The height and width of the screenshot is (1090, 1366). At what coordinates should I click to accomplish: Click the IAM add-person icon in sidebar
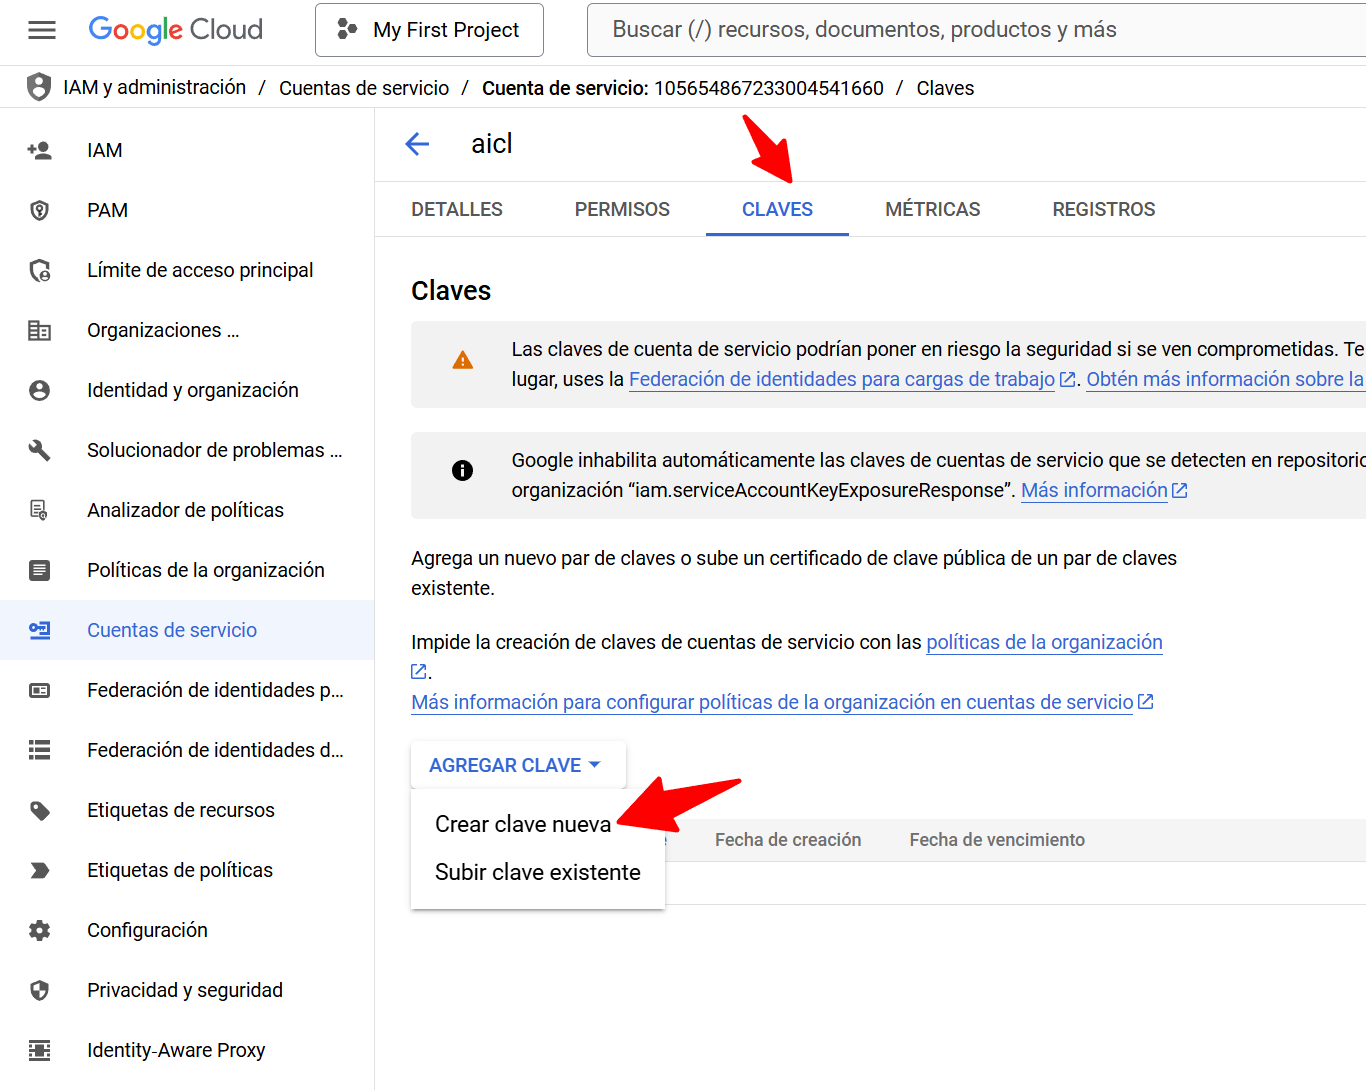[40, 150]
